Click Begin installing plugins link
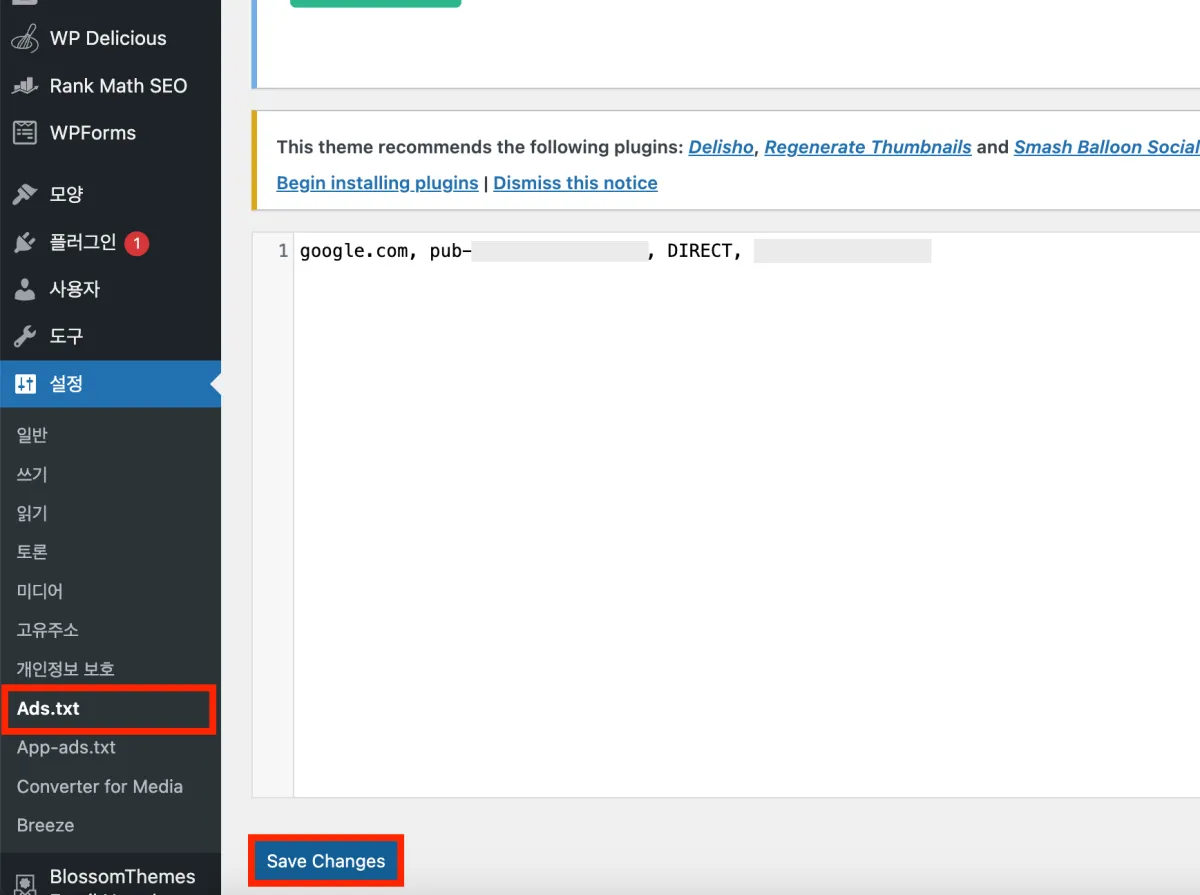The image size is (1200, 895). coord(377,183)
